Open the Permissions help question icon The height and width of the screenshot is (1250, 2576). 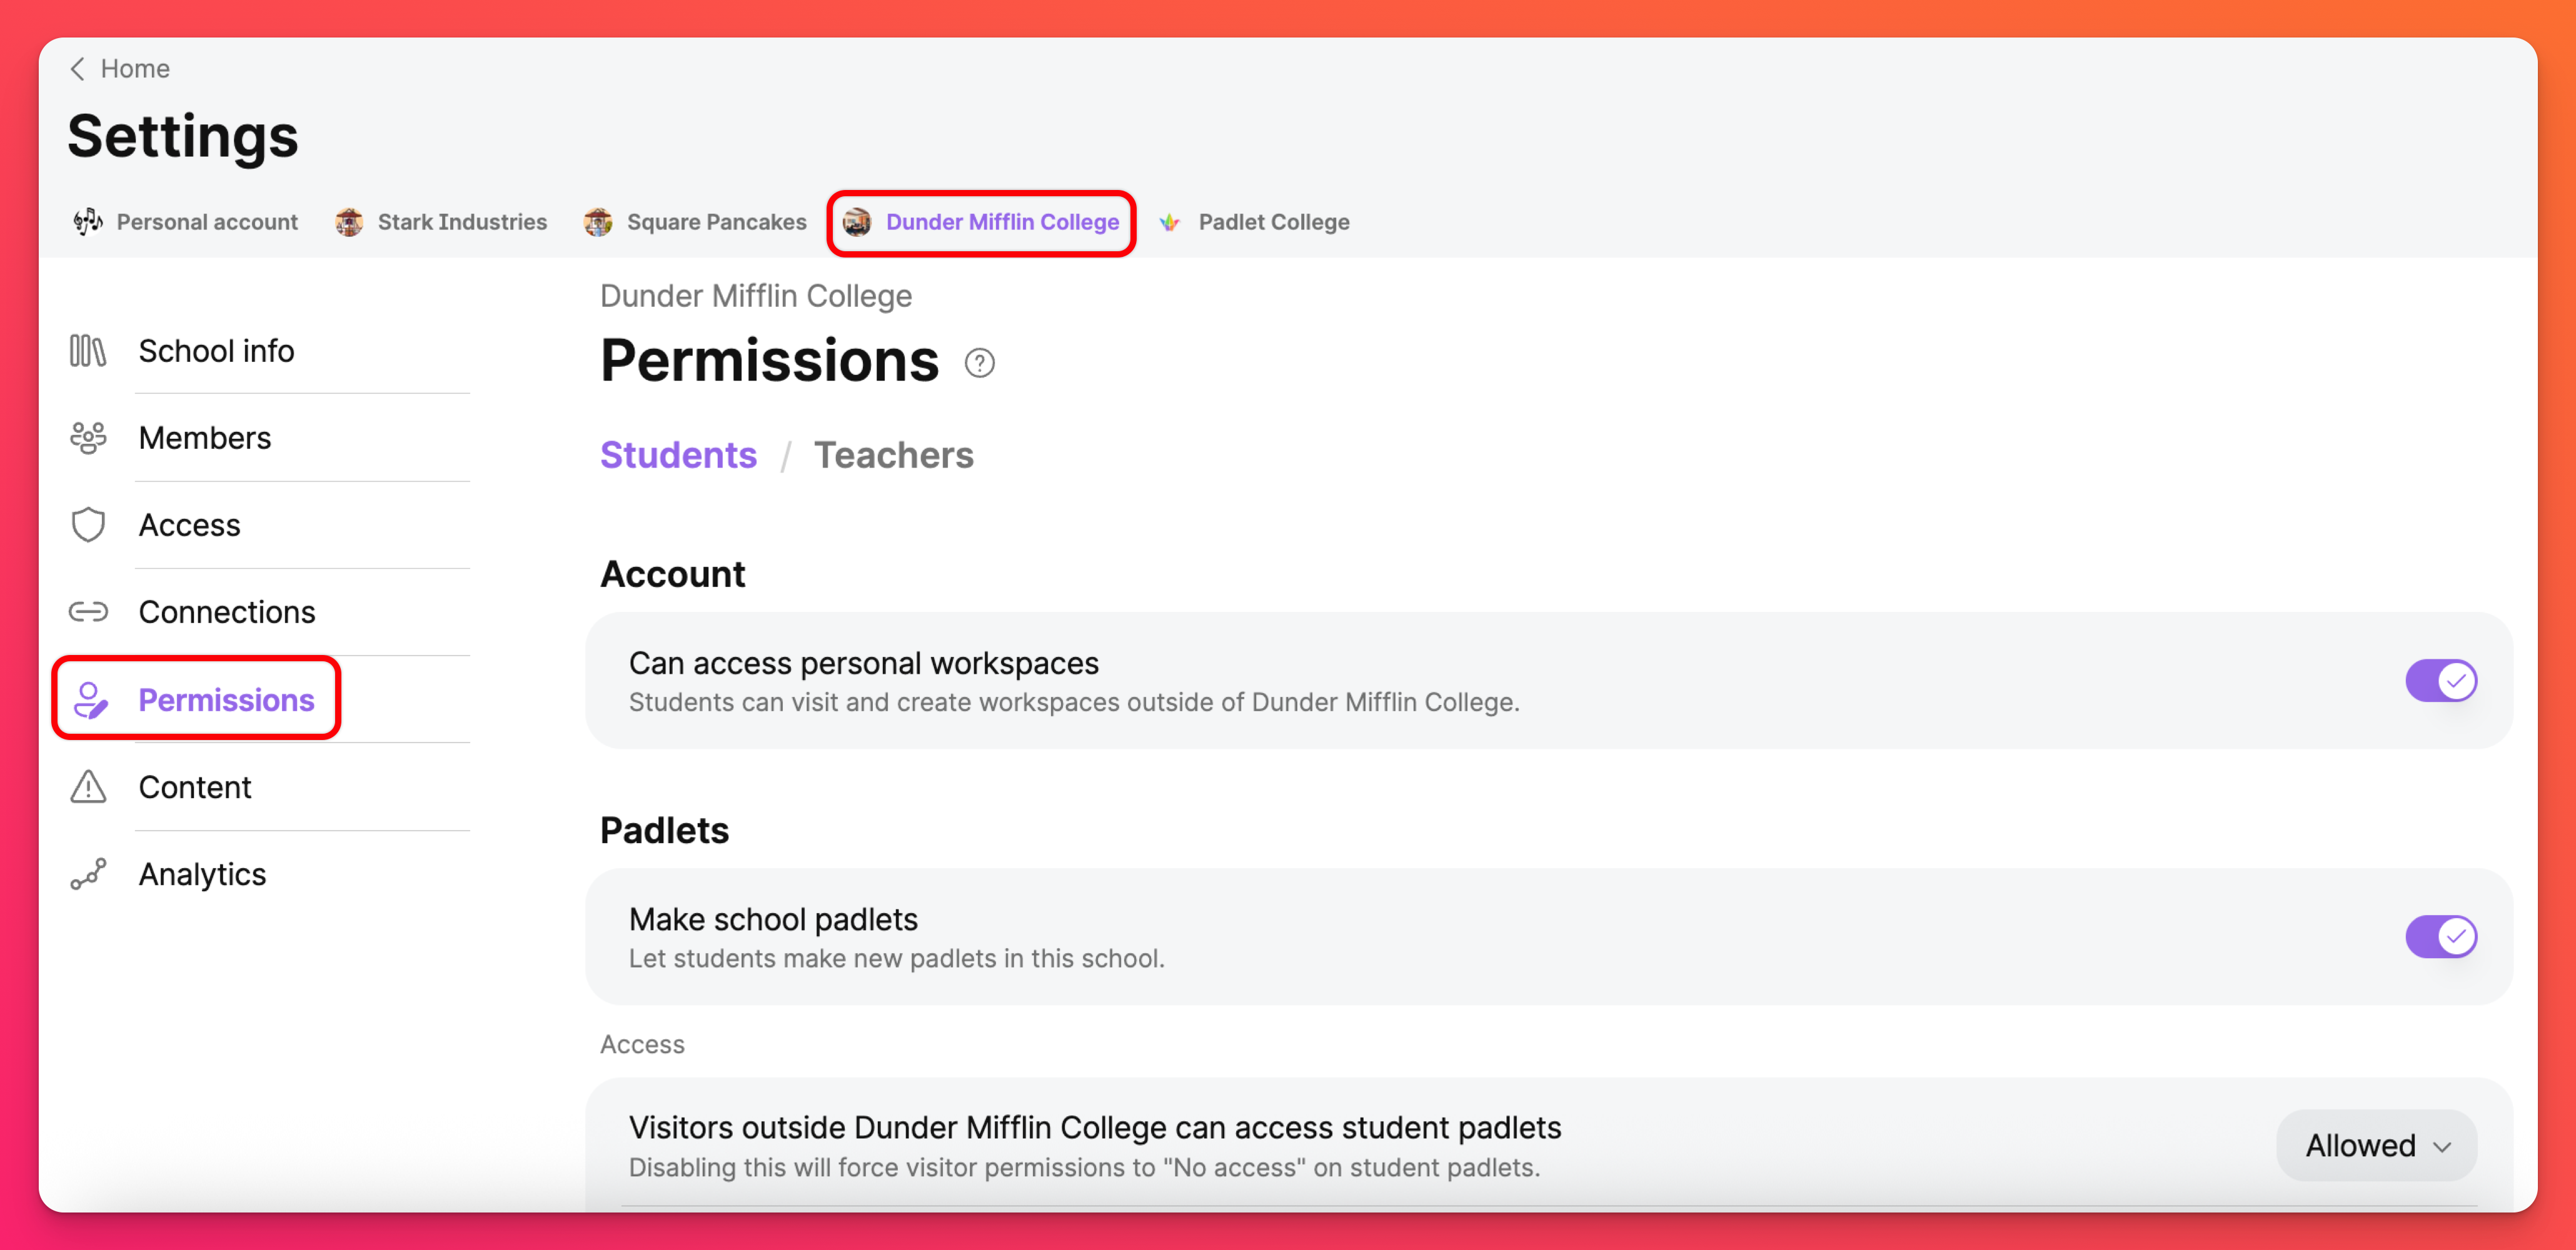click(x=979, y=363)
